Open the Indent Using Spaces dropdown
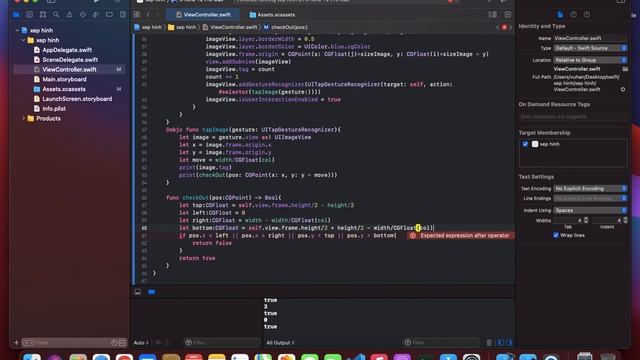Viewport: 640px width, 360px height. click(x=590, y=210)
